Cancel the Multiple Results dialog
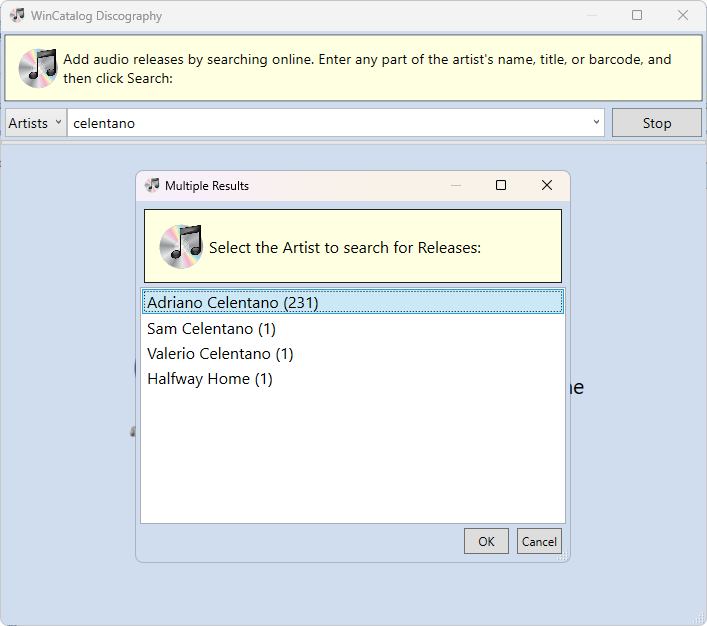Viewport: 707px width, 626px height. pyautogui.click(x=539, y=541)
